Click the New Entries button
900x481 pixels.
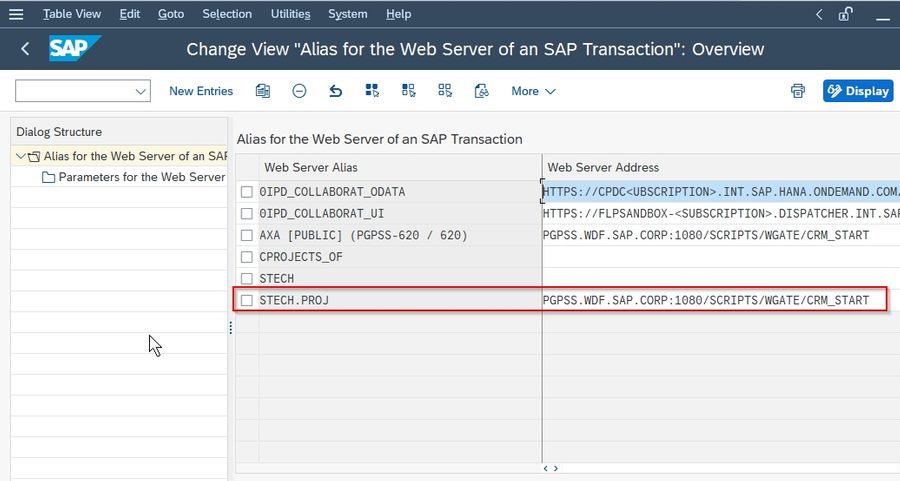click(x=201, y=91)
